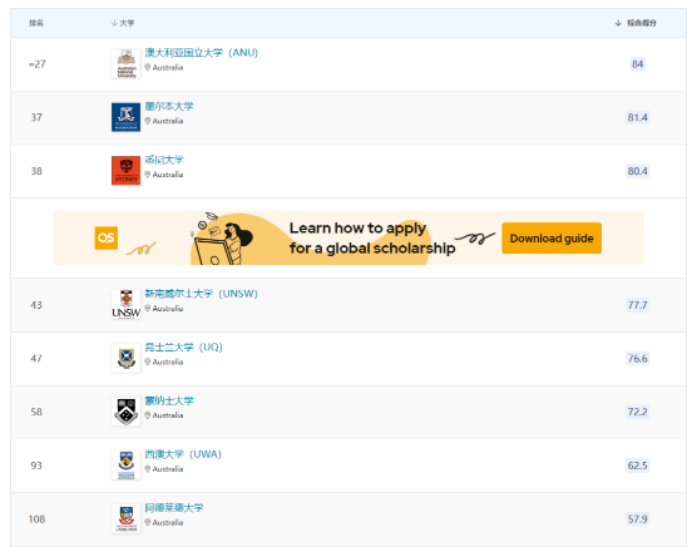
Task: Click the QS logo in the banner
Action: tap(106, 238)
